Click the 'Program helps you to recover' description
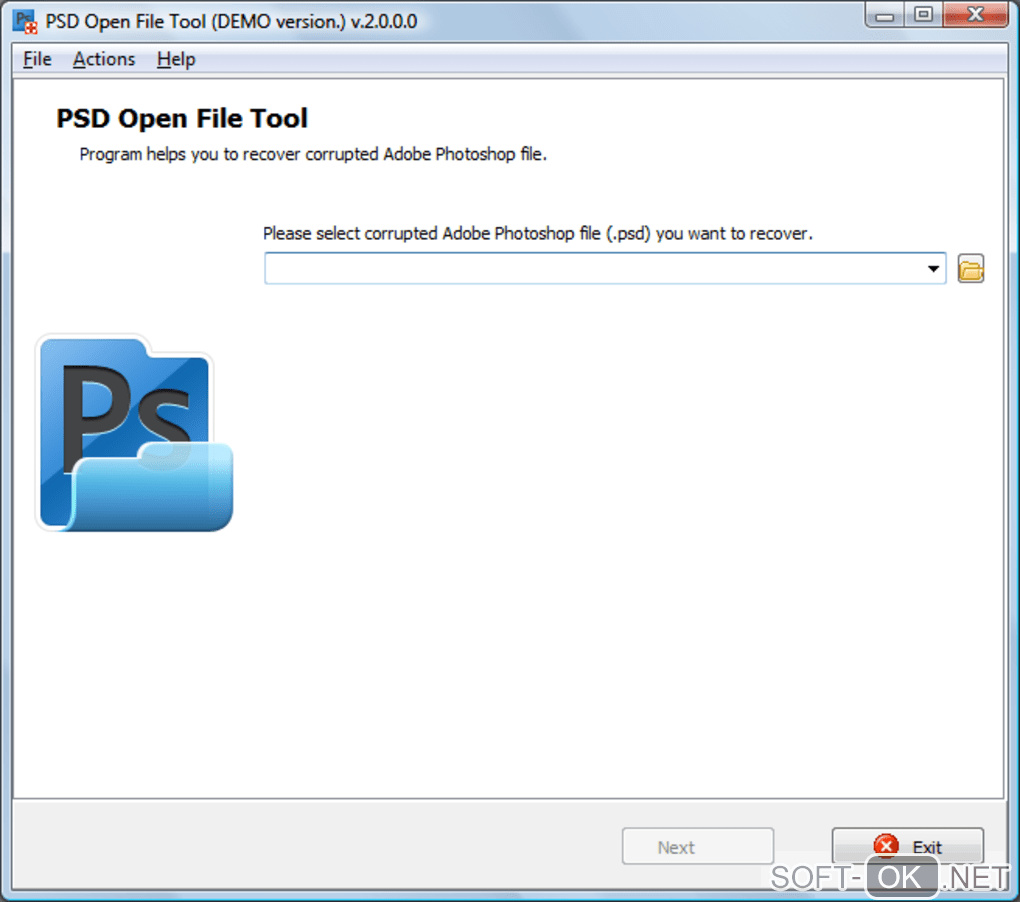The image size is (1020, 902). 313,154
